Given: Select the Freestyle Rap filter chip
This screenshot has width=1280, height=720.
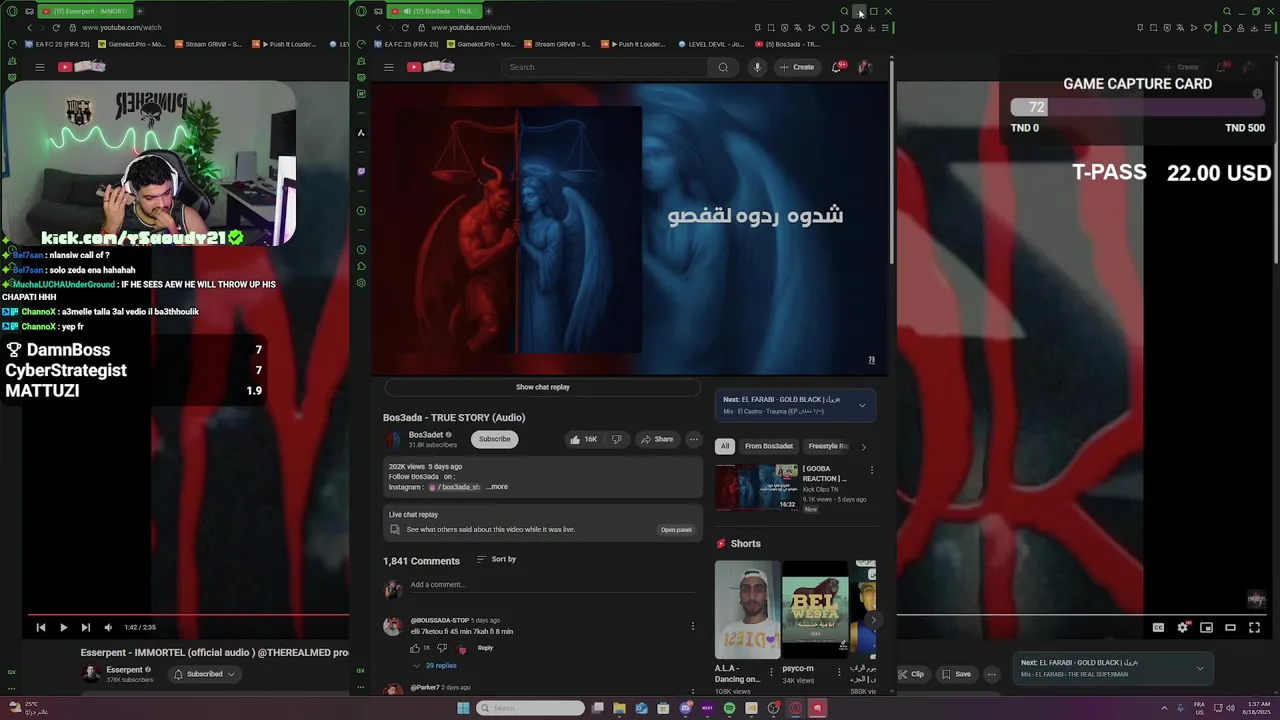Looking at the screenshot, I should pos(828,446).
